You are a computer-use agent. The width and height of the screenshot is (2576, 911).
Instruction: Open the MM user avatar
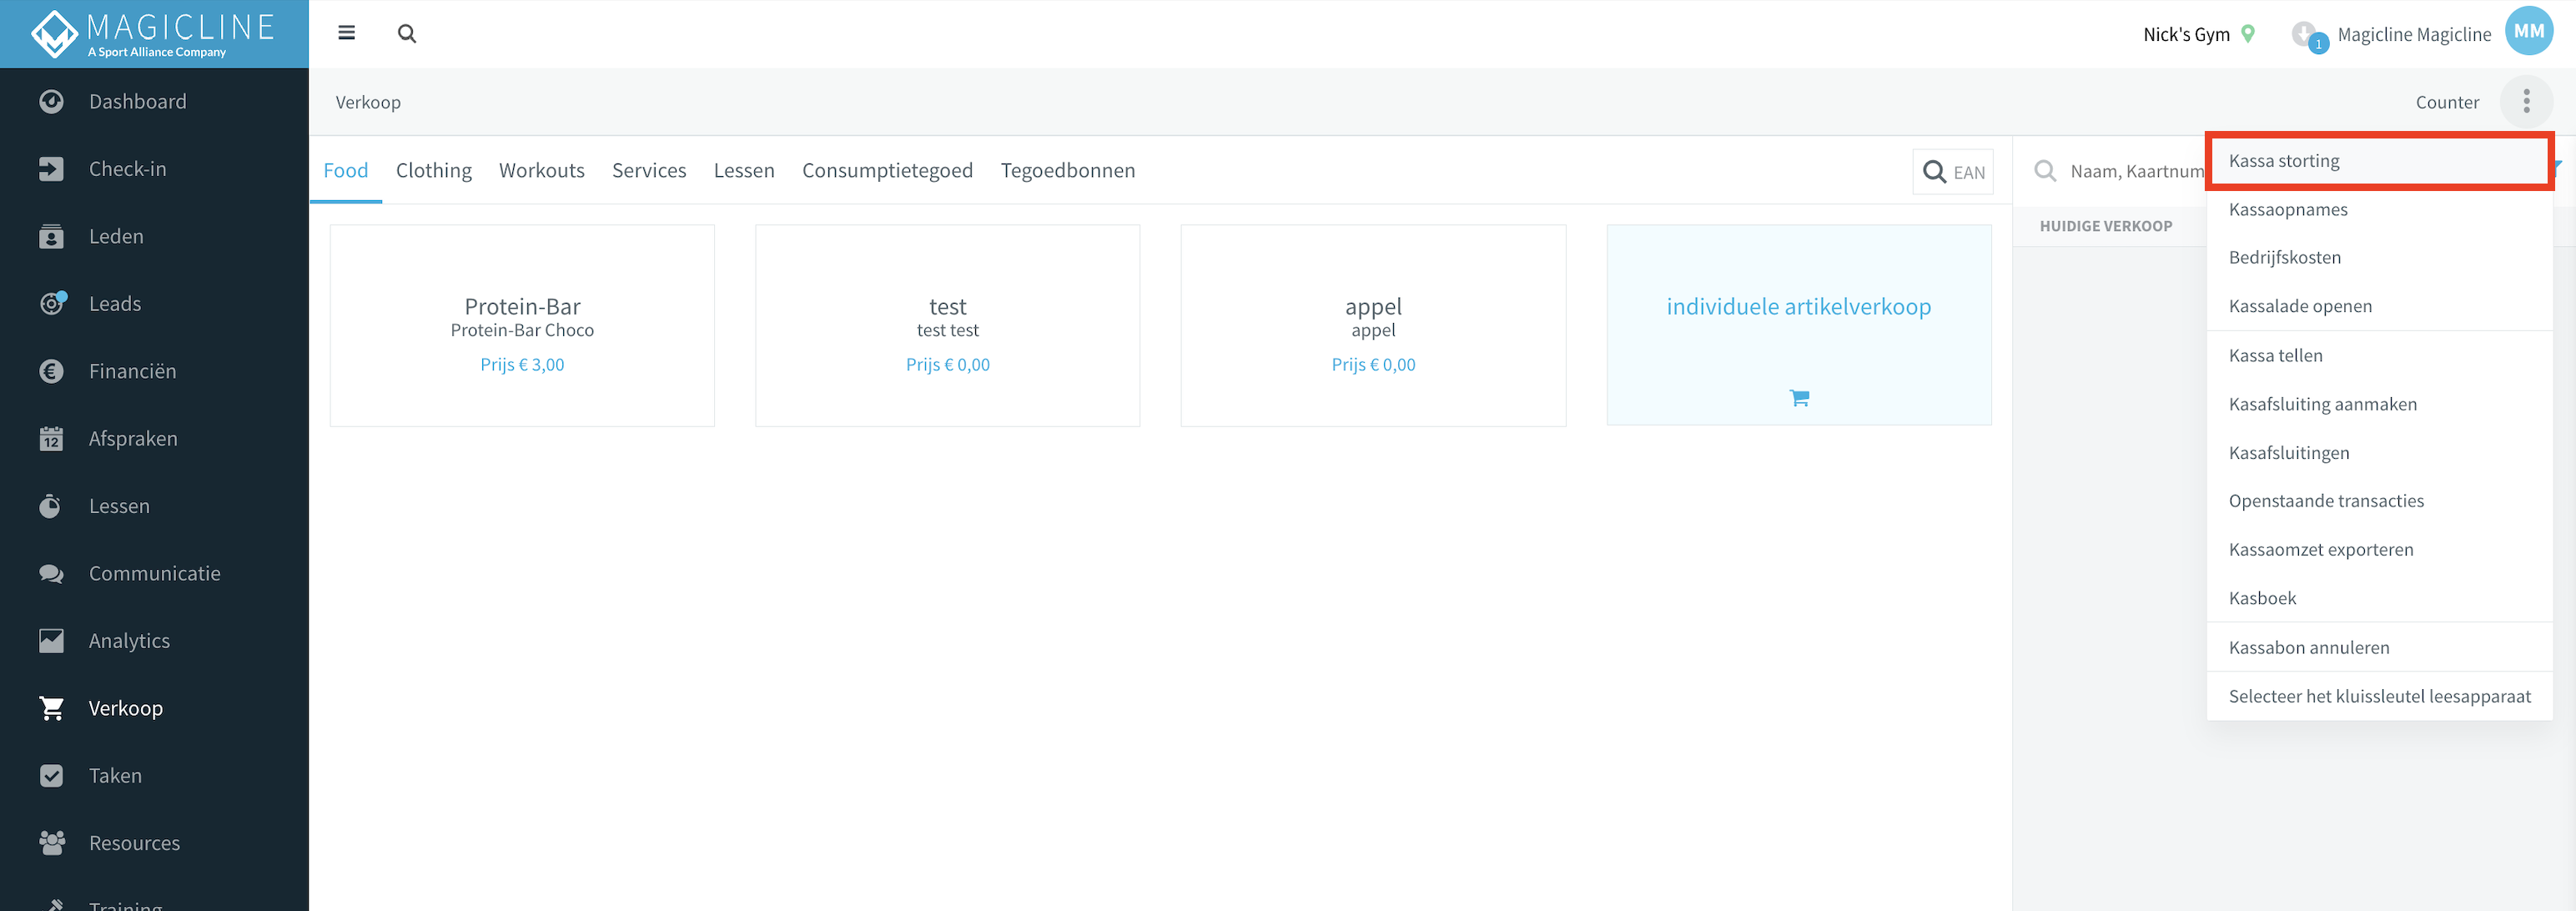pyautogui.click(x=2528, y=32)
